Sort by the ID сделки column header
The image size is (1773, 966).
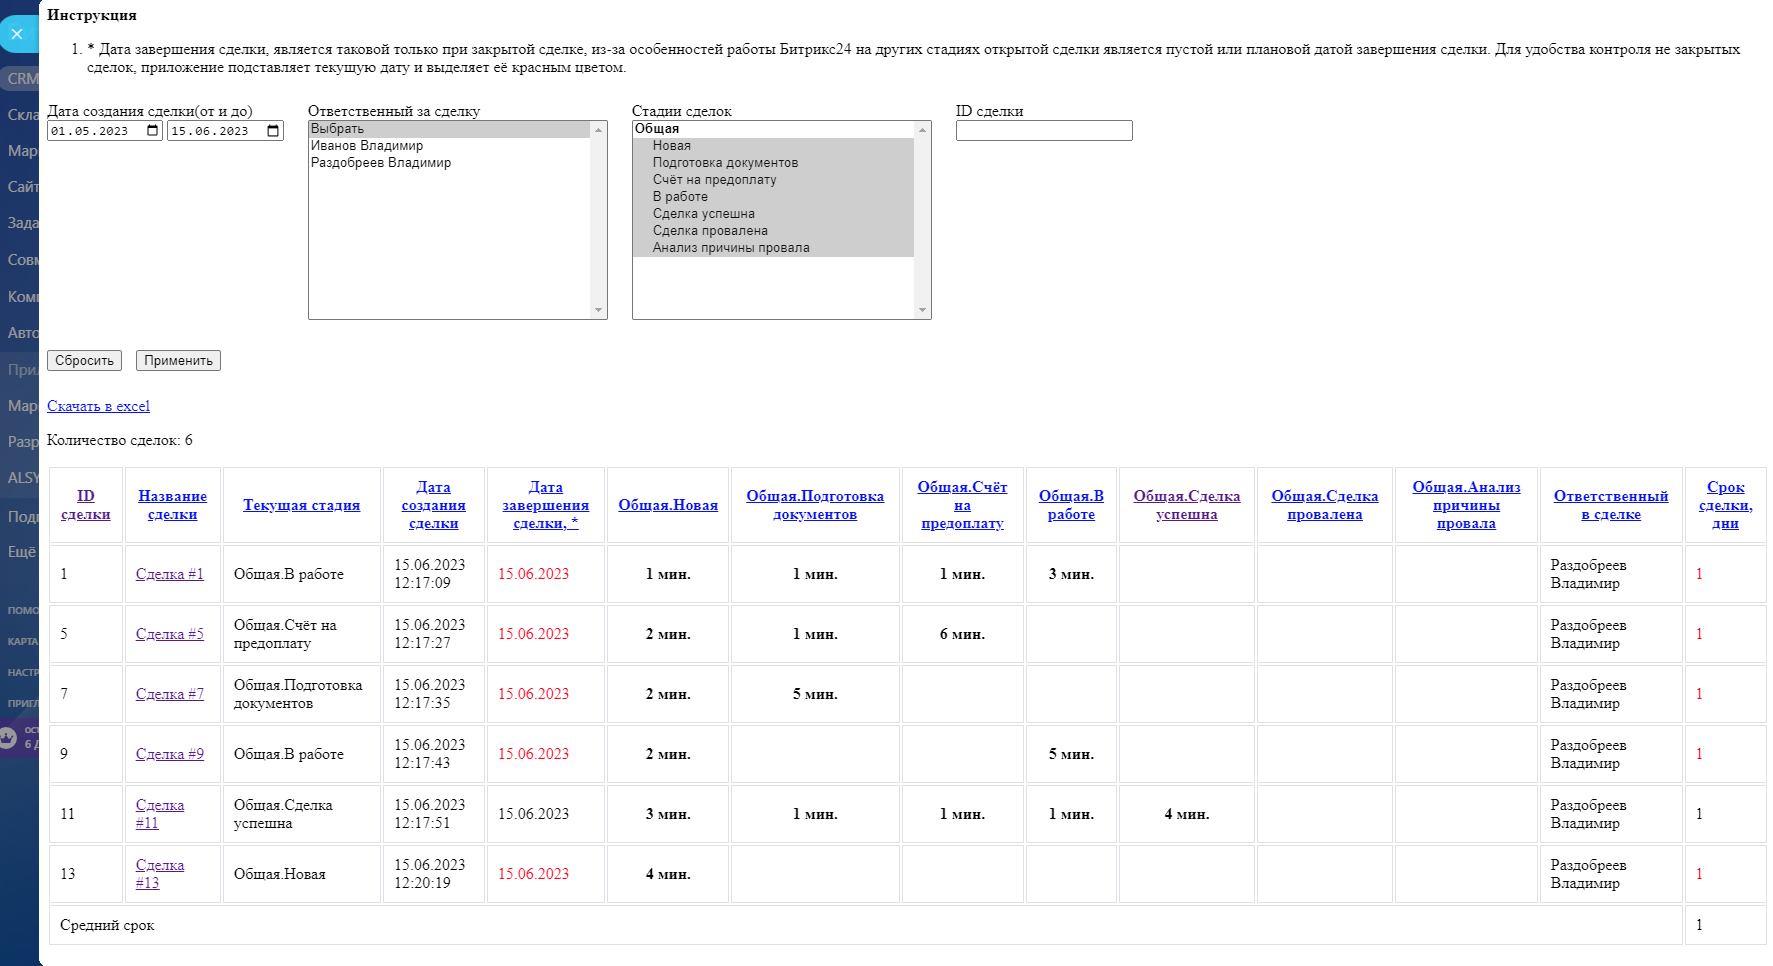click(86, 505)
